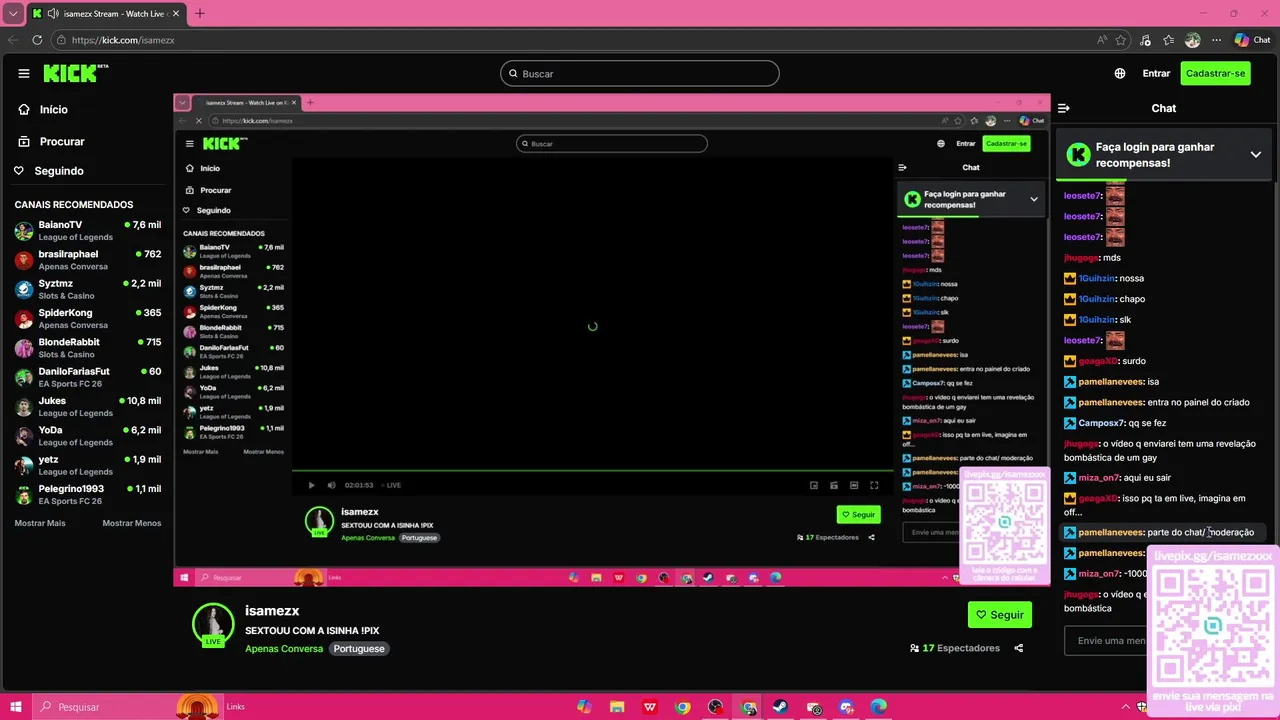Open Pelegrino1993 recommended channel
The image size is (1280, 720).
[x=88, y=494]
